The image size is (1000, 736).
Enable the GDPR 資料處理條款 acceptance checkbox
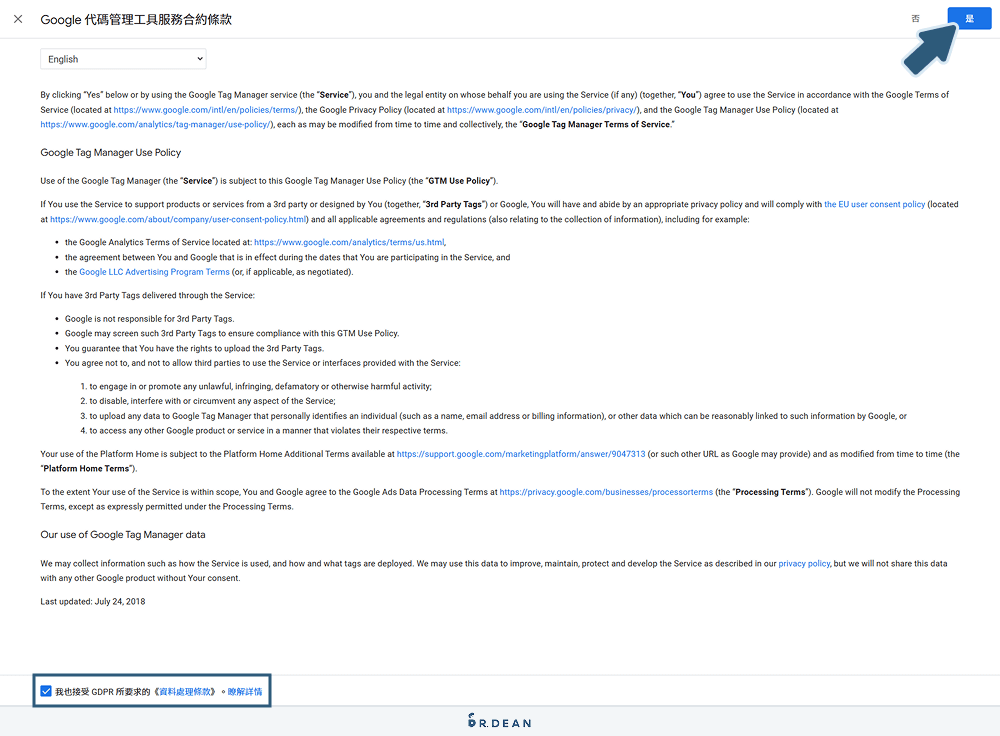(x=46, y=690)
